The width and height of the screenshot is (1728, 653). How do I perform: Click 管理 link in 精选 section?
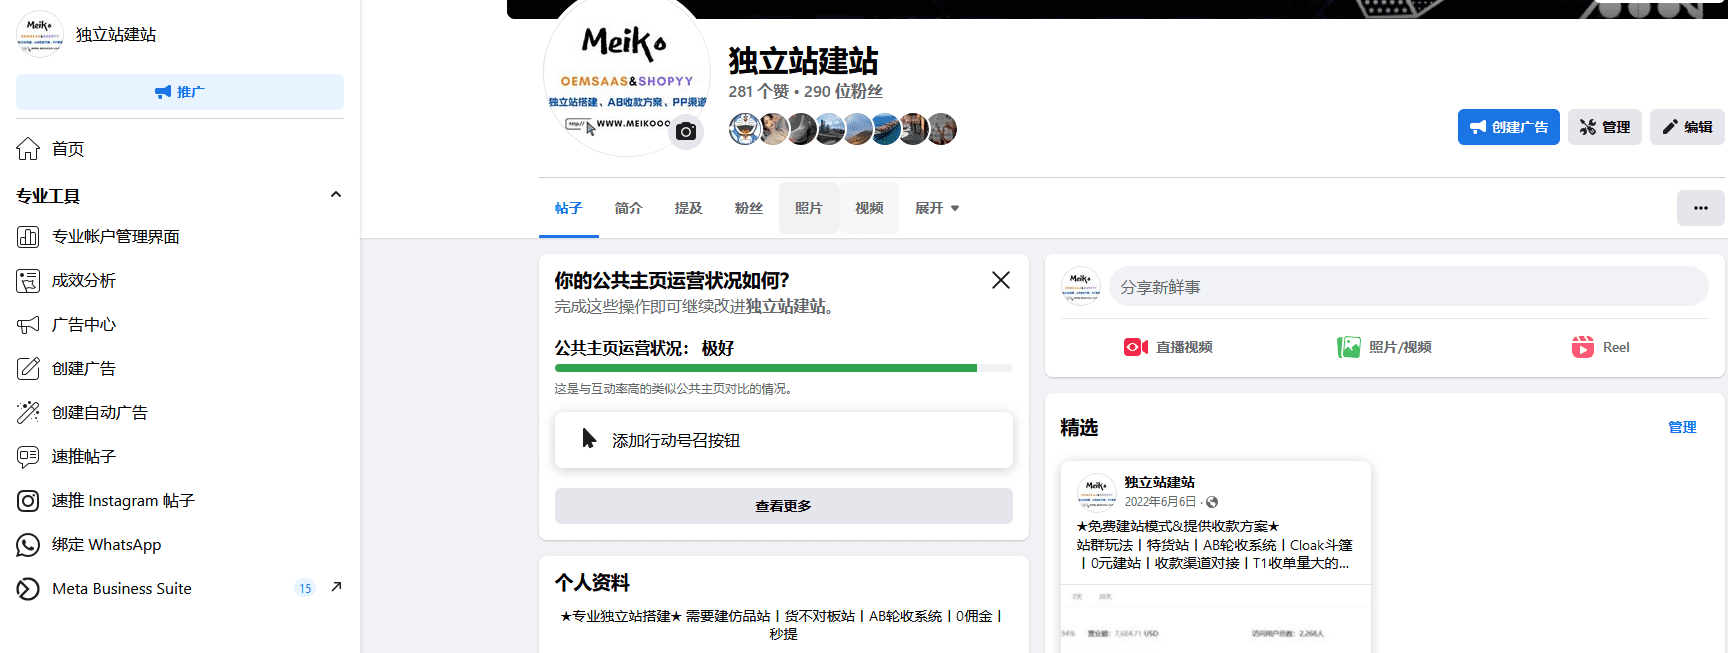[x=1682, y=427]
